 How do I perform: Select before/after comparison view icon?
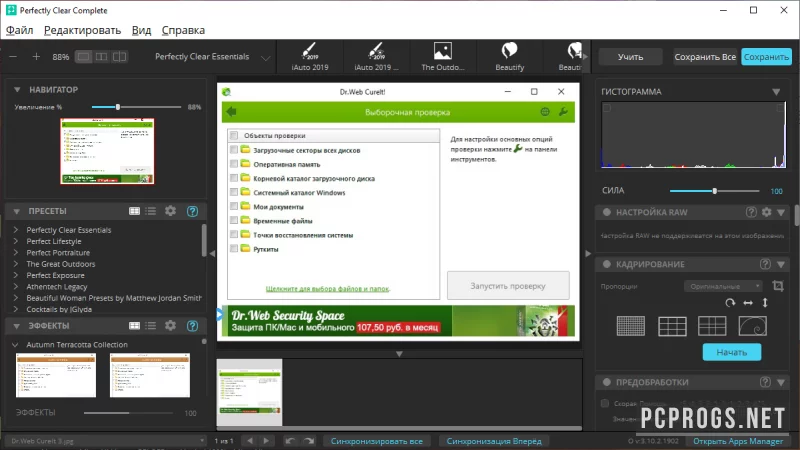pos(119,57)
